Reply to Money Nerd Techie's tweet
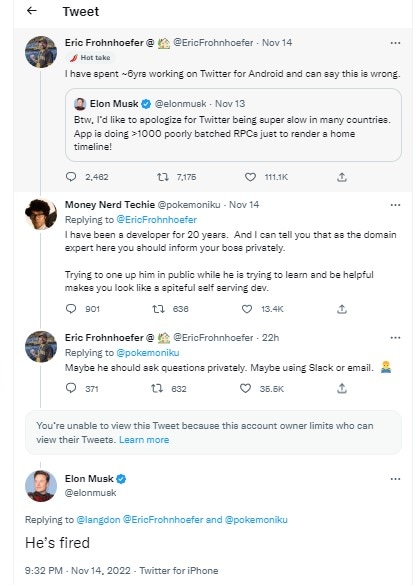The width and height of the screenshot is (416, 585). click(71, 309)
